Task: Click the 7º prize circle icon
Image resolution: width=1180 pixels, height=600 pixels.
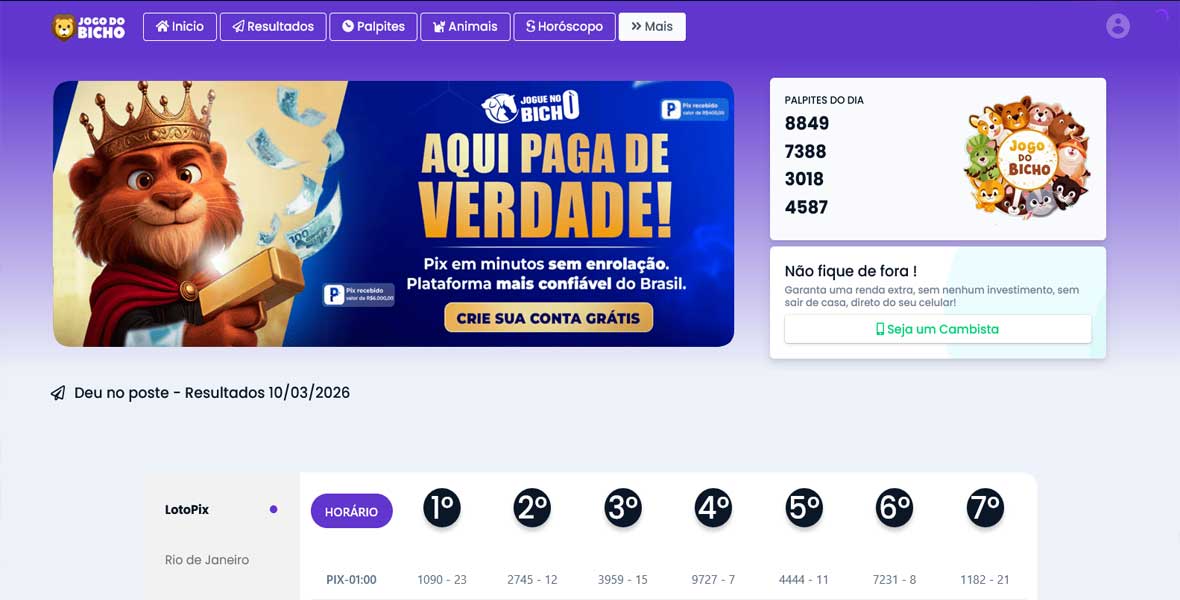Action: tap(985, 508)
